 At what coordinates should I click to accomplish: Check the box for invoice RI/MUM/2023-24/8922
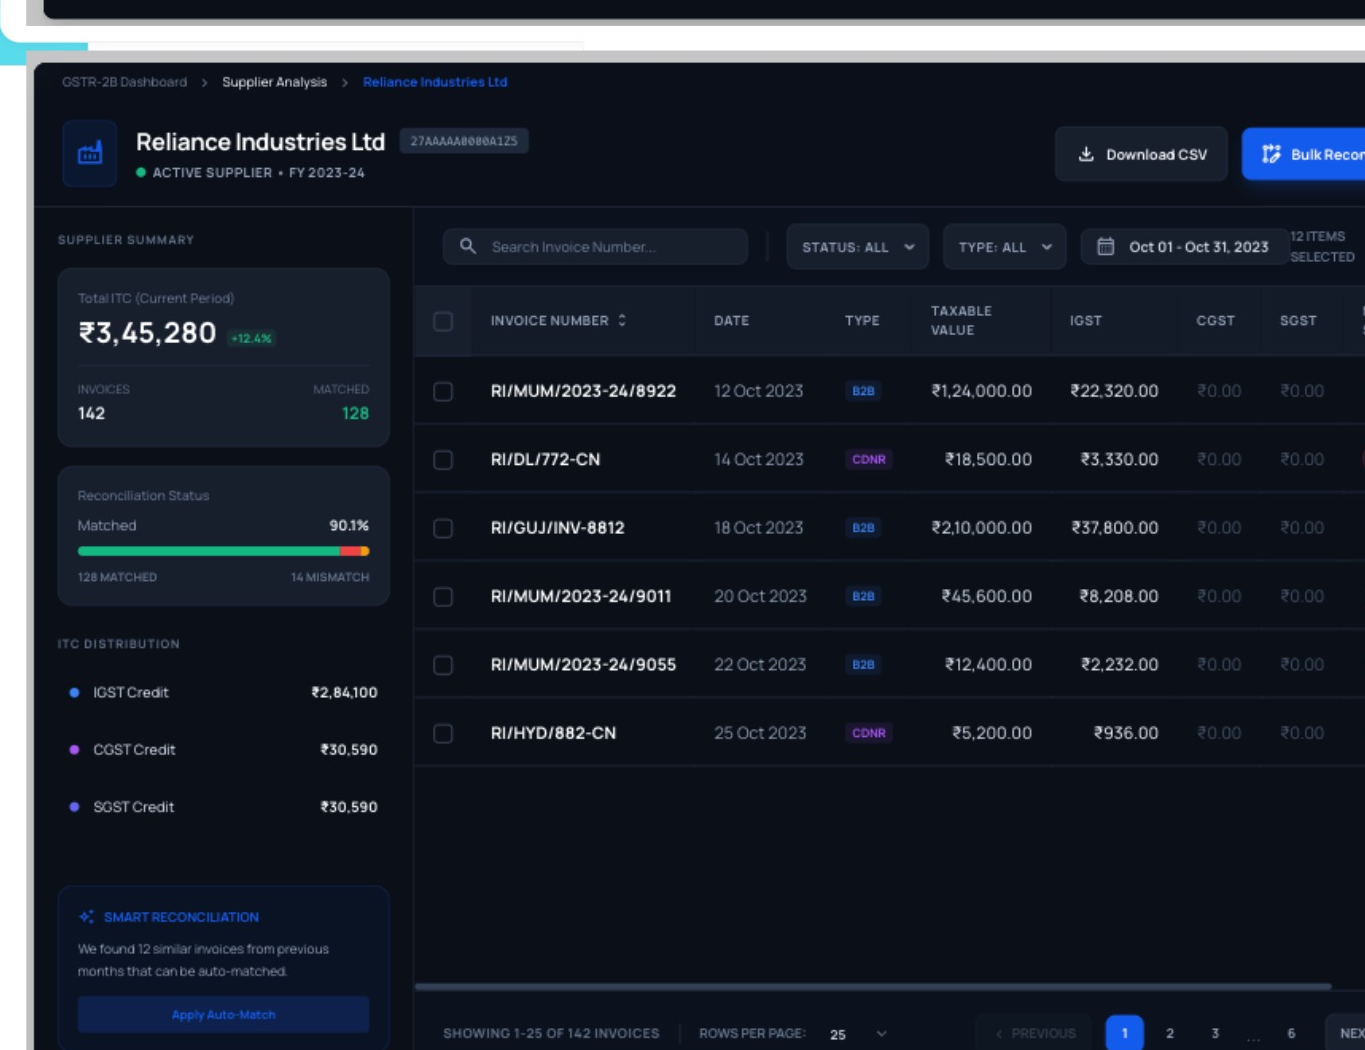(443, 391)
